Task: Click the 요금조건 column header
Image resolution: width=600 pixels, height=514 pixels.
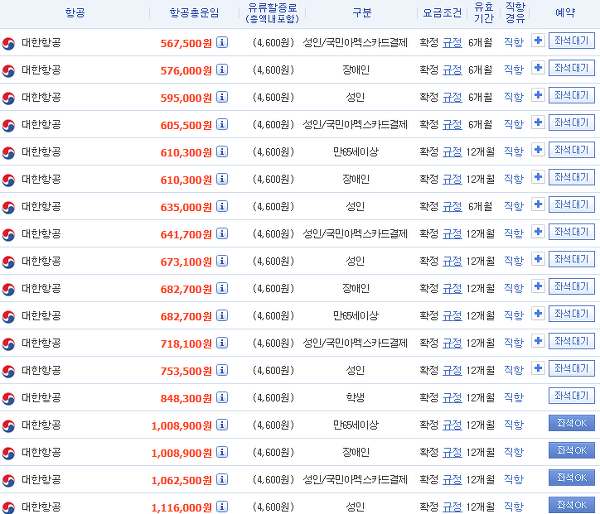Action: click(x=442, y=13)
